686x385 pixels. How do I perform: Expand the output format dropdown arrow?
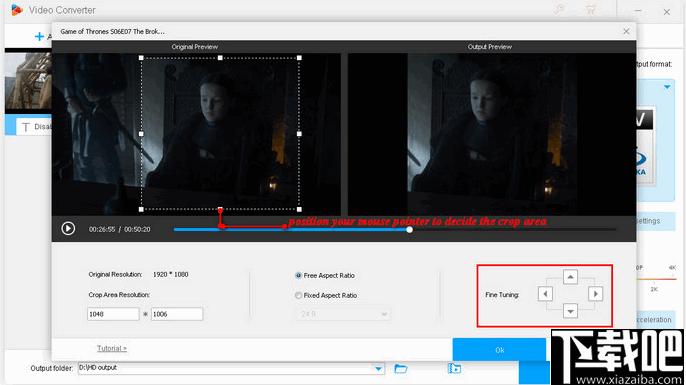click(x=667, y=87)
